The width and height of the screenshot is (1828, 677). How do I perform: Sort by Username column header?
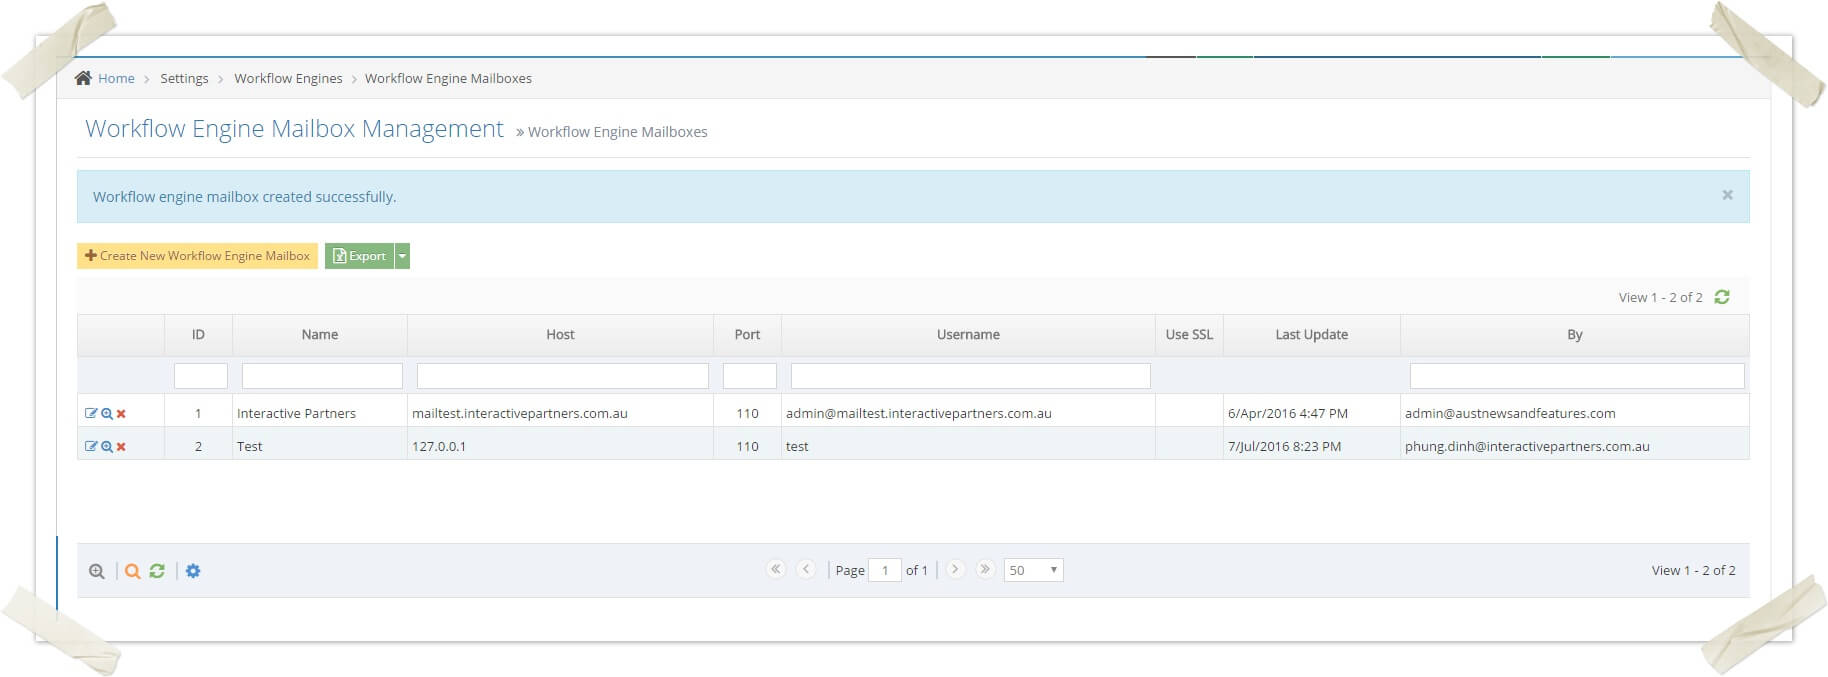[x=968, y=335]
